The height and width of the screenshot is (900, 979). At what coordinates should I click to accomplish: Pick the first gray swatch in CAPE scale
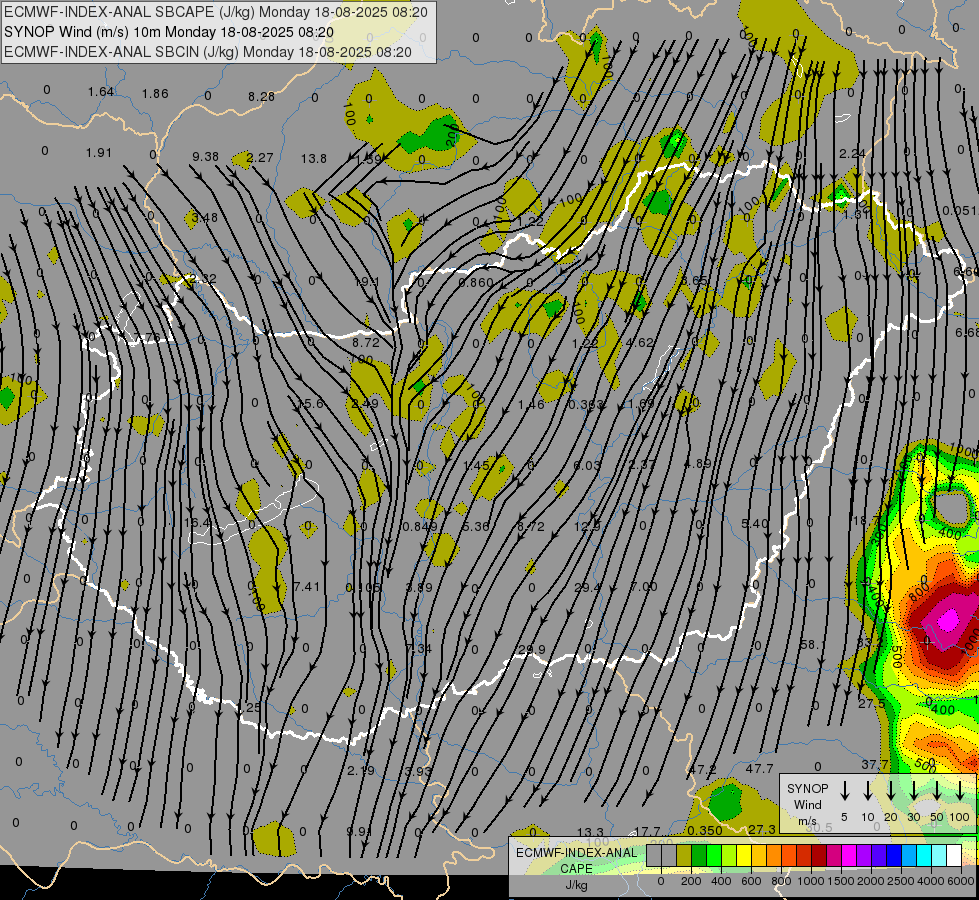click(x=654, y=855)
